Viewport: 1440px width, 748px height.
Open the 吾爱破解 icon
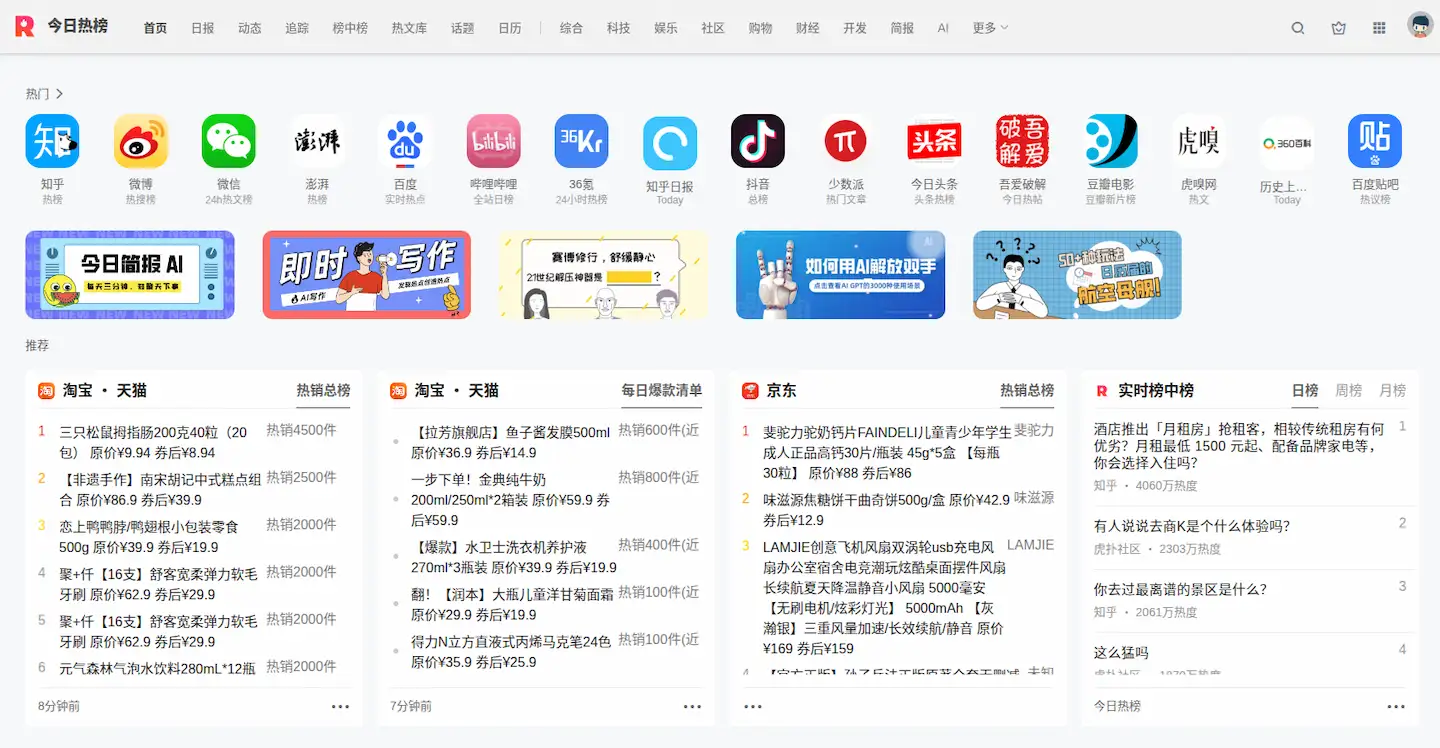tap(1022, 141)
